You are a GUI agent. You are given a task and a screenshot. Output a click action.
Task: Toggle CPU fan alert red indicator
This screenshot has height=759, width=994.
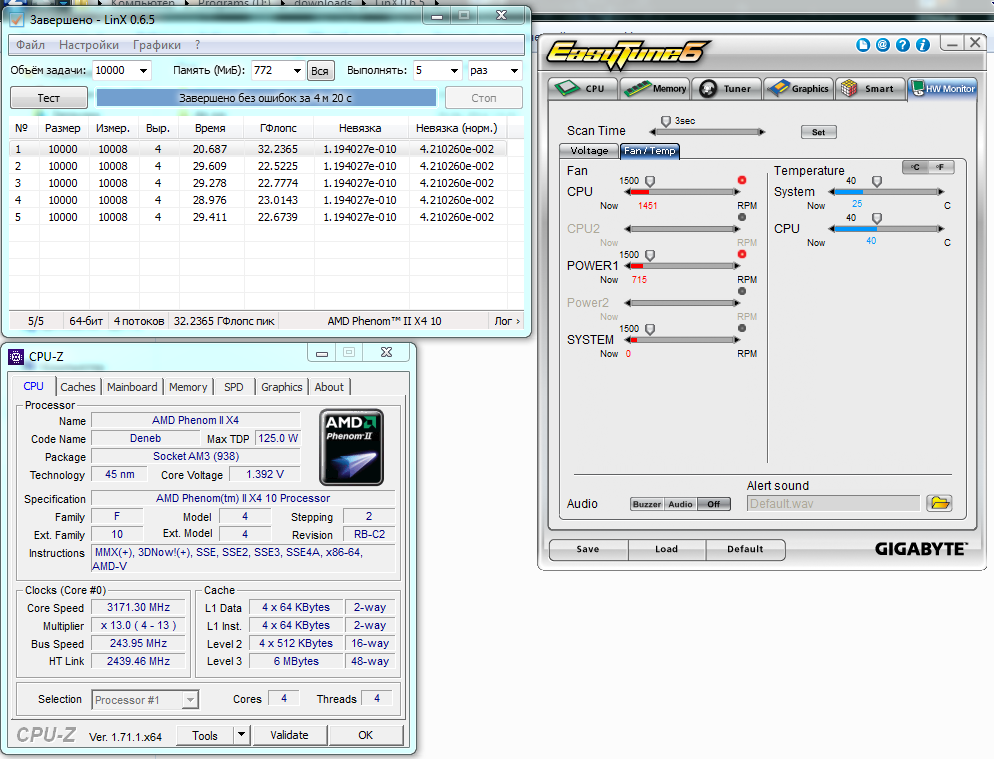742,180
